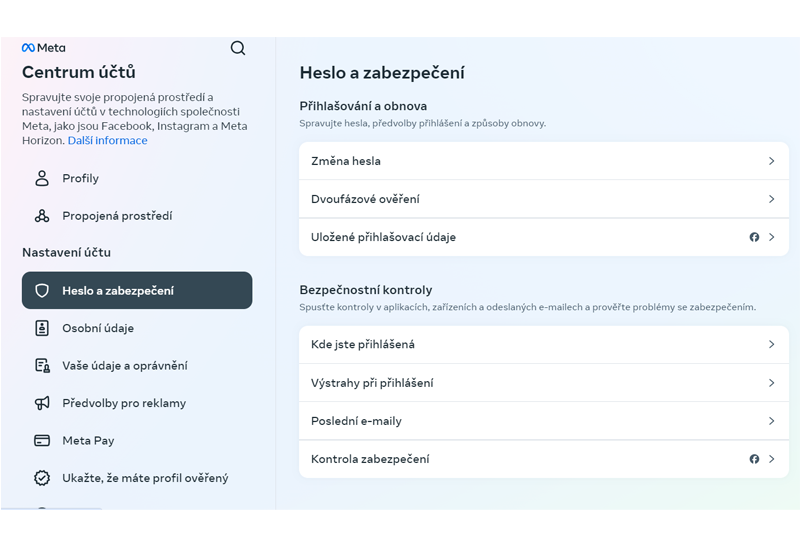Click the Spravujte hesla description text

click(422, 123)
